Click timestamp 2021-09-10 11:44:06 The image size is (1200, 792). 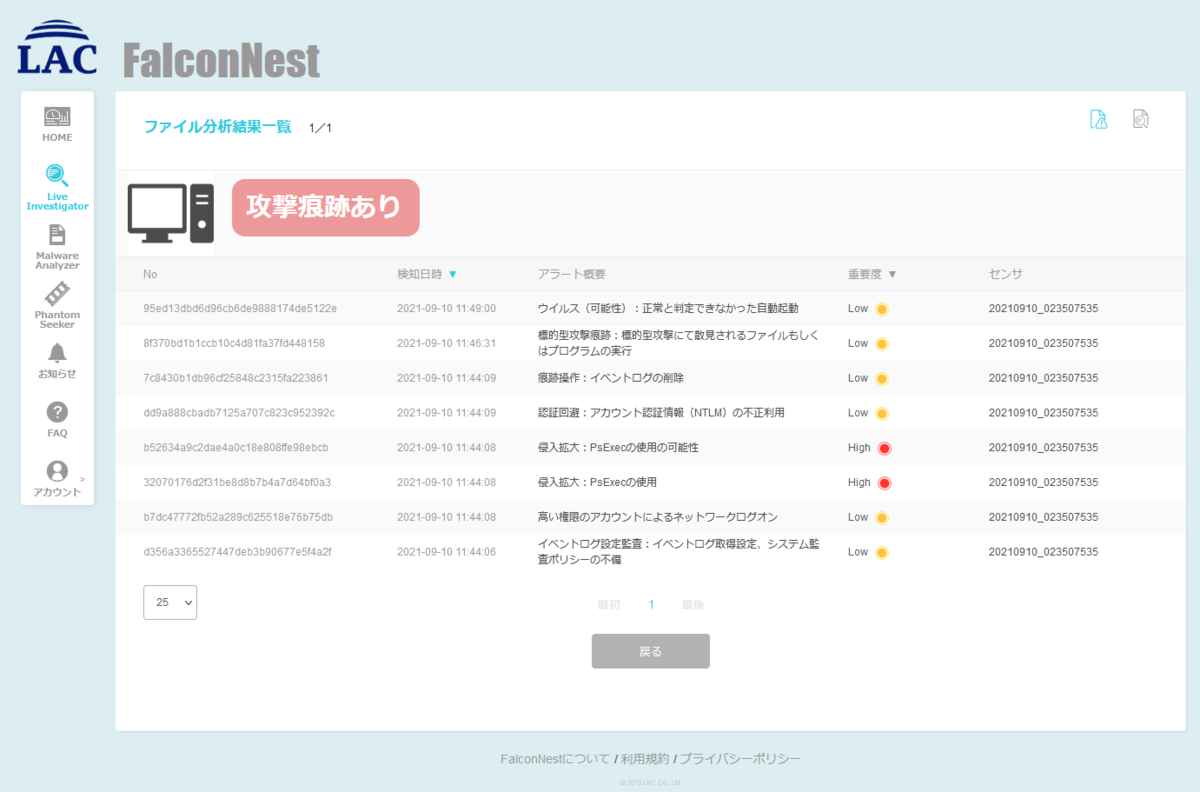446,552
